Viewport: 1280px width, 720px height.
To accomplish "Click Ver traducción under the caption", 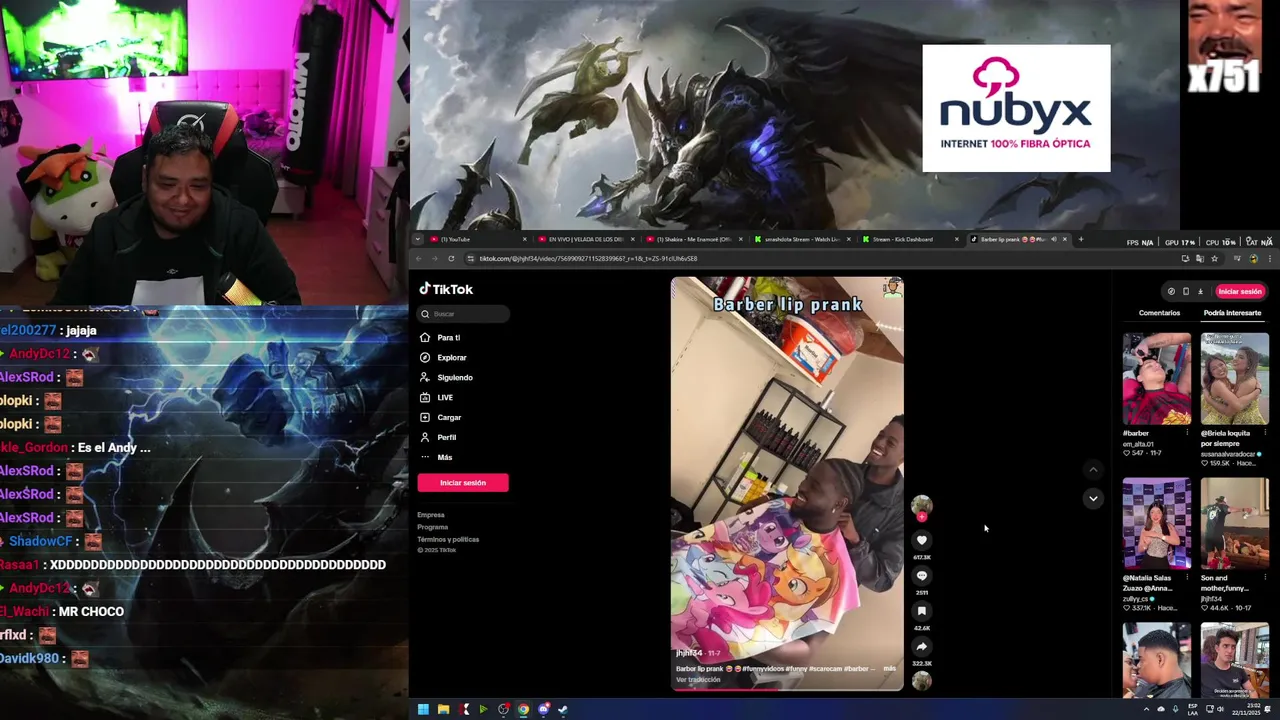I will pyautogui.click(x=698, y=680).
